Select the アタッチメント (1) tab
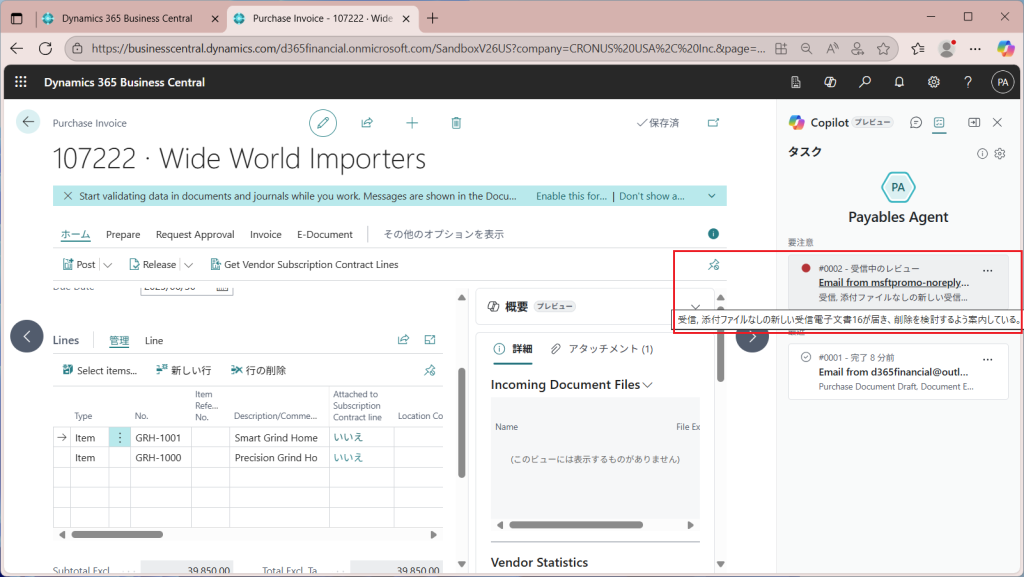Screen dimensions: 1024x577 click(x=602, y=349)
